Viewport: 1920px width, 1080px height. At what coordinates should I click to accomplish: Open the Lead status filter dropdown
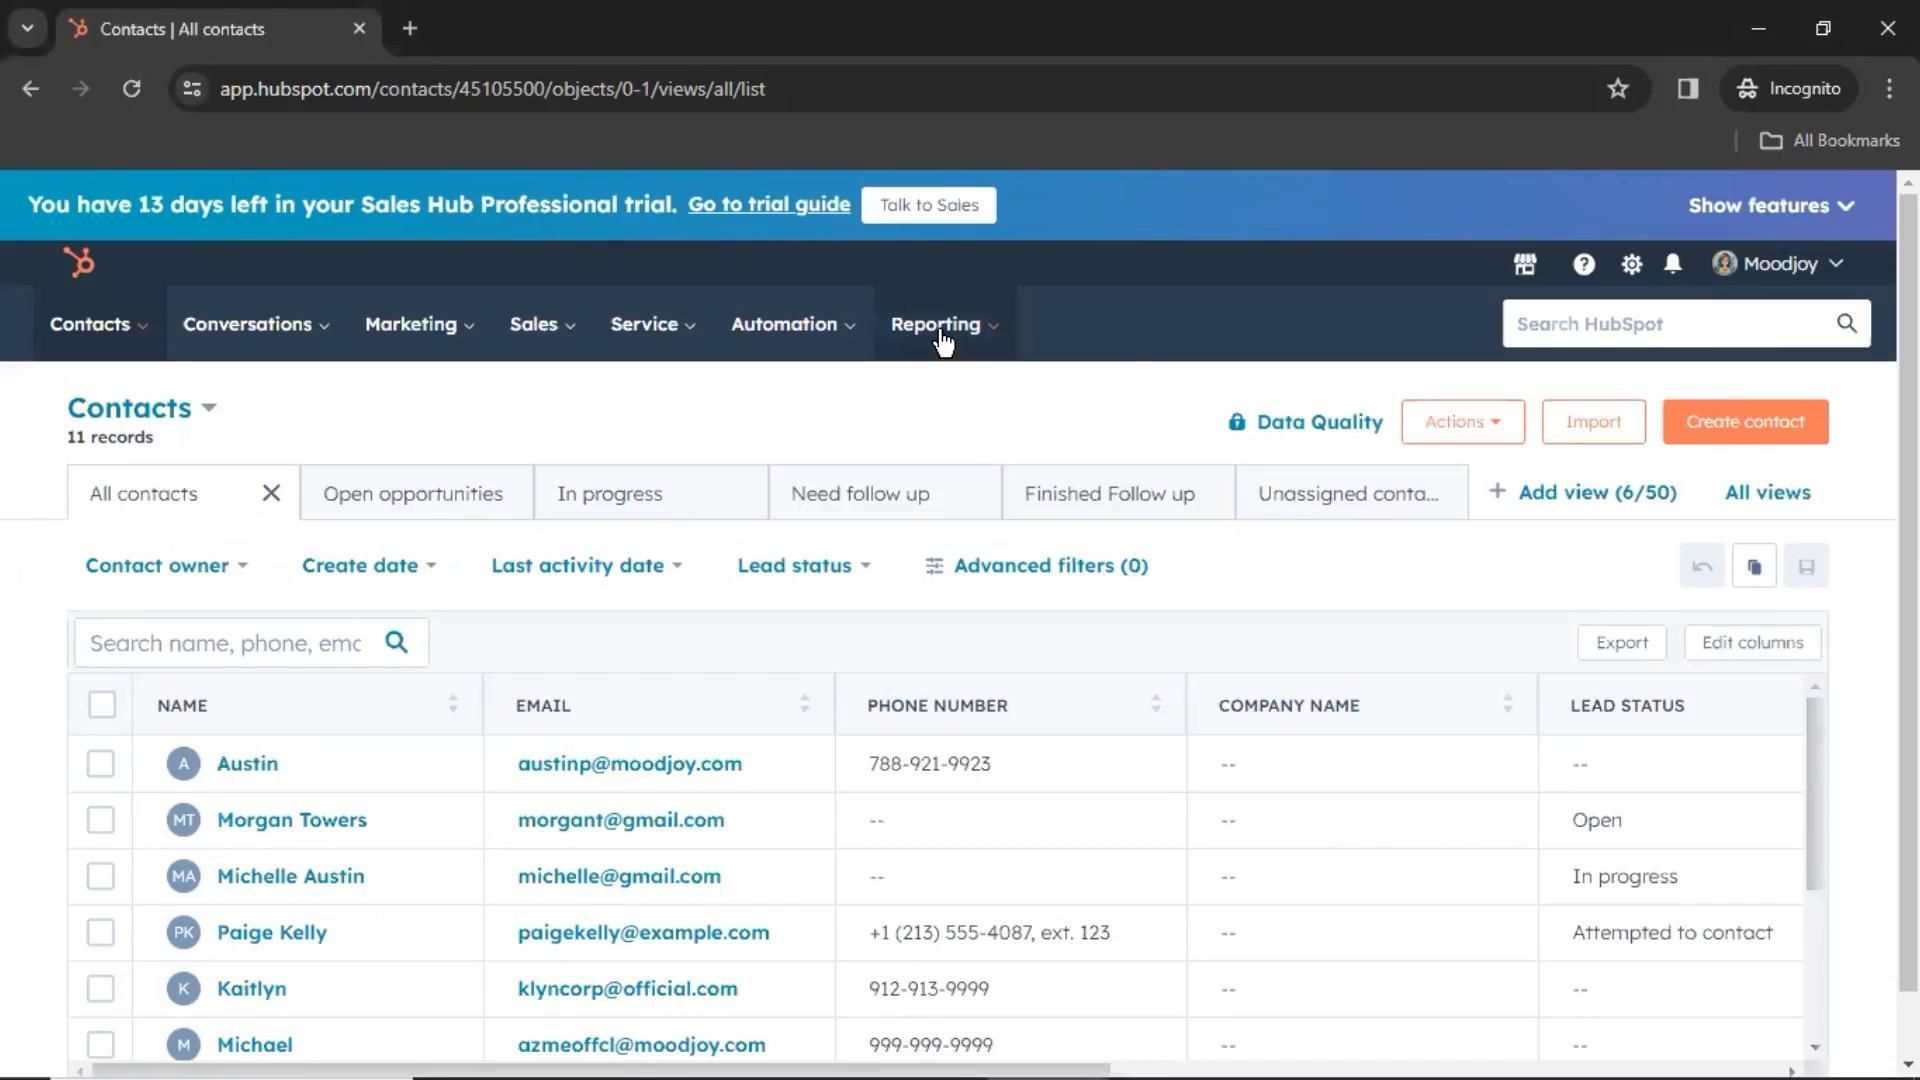click(x=803, y=566)
